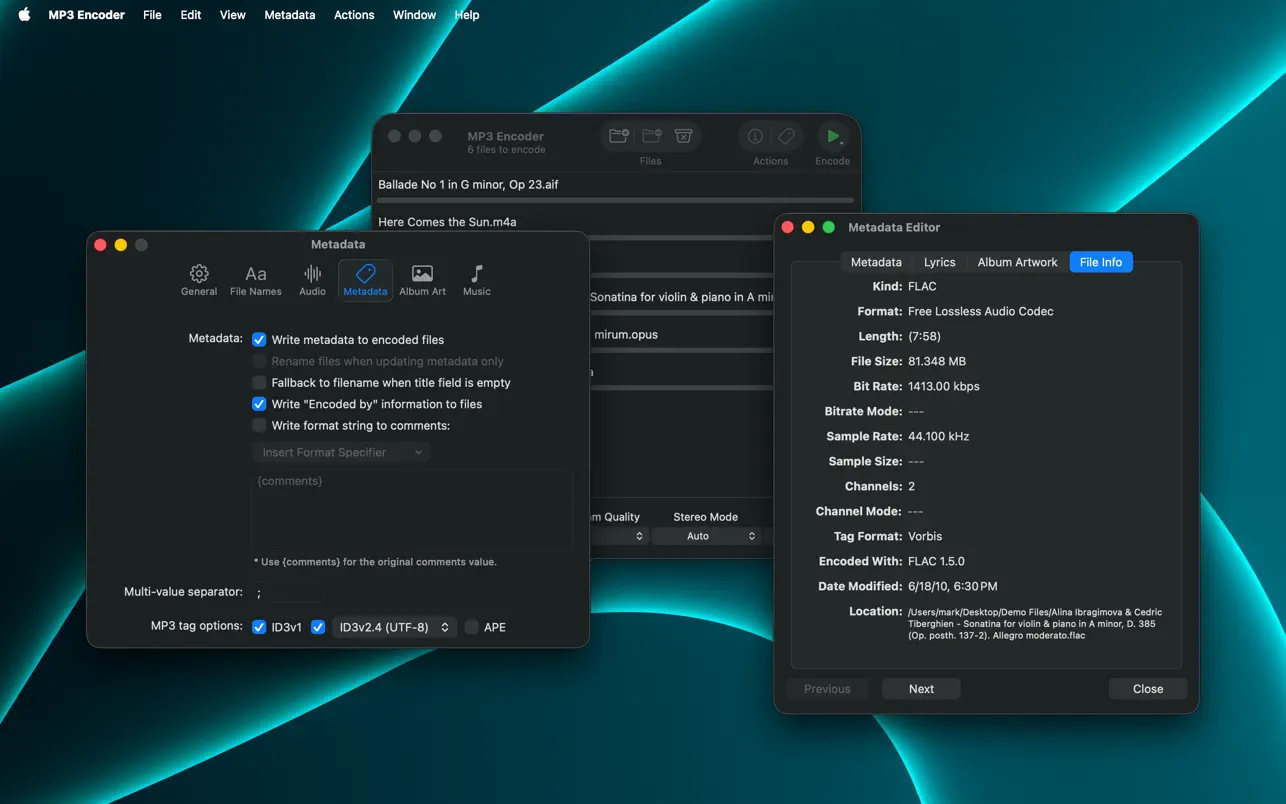Select the File Info tab
Screen dimensions: 1286x804
1101,262
